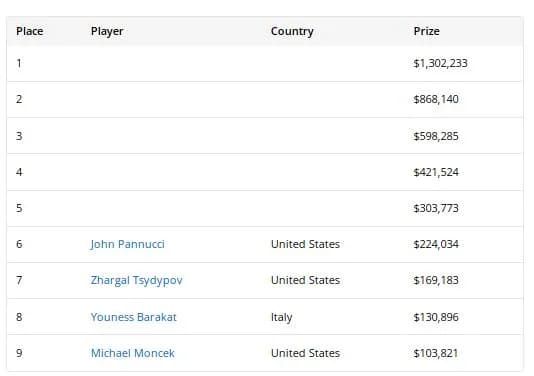Select the $1,302,233 first place prize
Image resolution: width=534 pixels, height=376 pixels.
pyautogui.click(x=440, y=63)
